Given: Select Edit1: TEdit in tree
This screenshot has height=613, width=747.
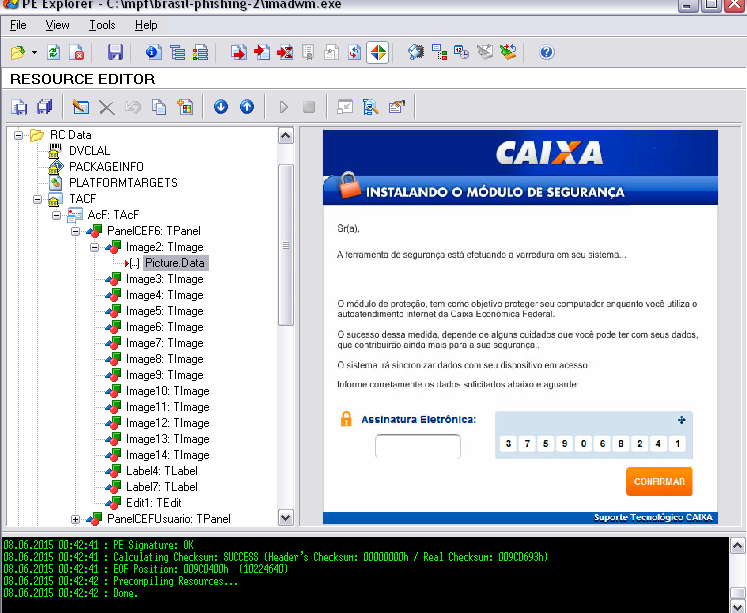Looking at the screenshot, I should coord(153,503).
